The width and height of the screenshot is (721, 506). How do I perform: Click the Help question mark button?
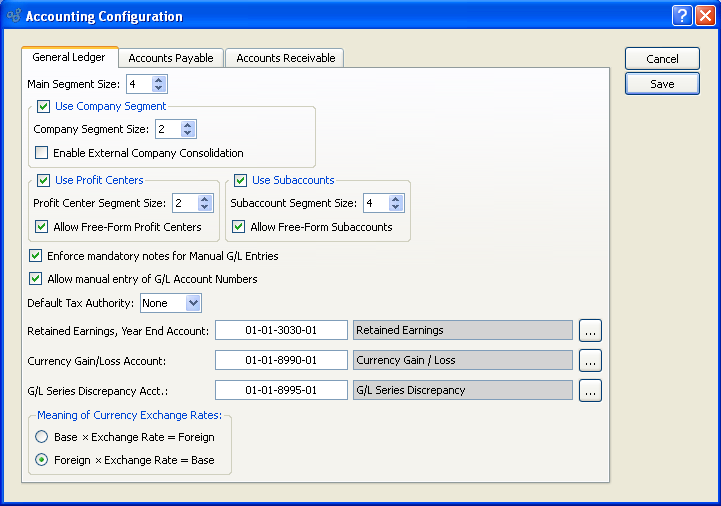click(x=682, y=16)
